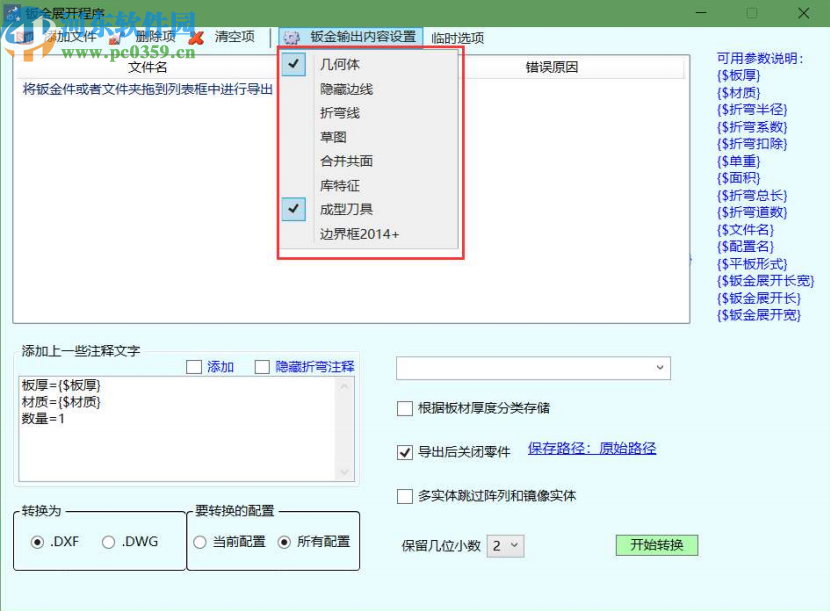Click the red X icon before 清空项
This screenshot has width=830, height=611.
tap(196, 38)
